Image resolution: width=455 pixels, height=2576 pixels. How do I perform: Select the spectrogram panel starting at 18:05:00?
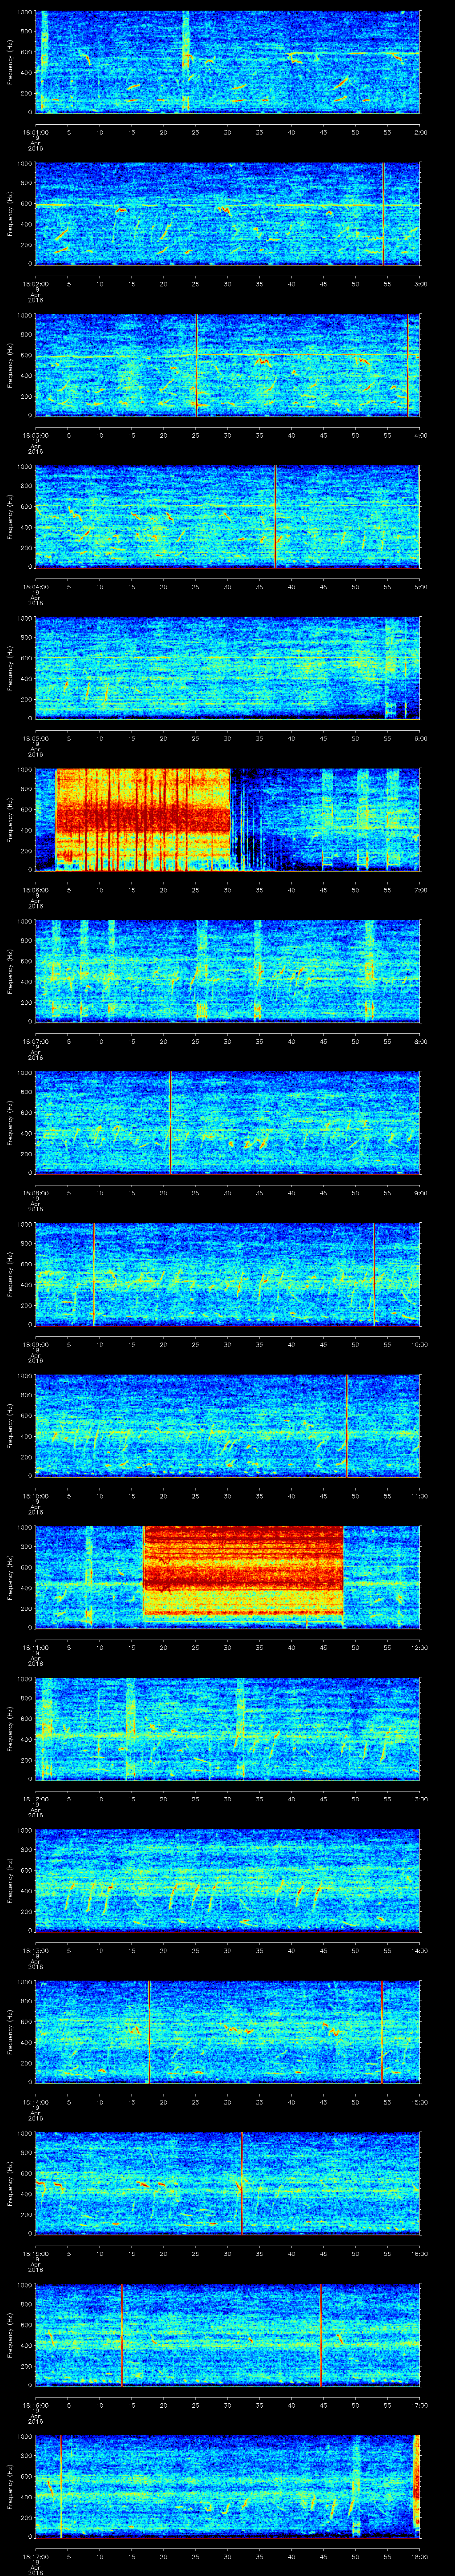(x=227, y=668)
